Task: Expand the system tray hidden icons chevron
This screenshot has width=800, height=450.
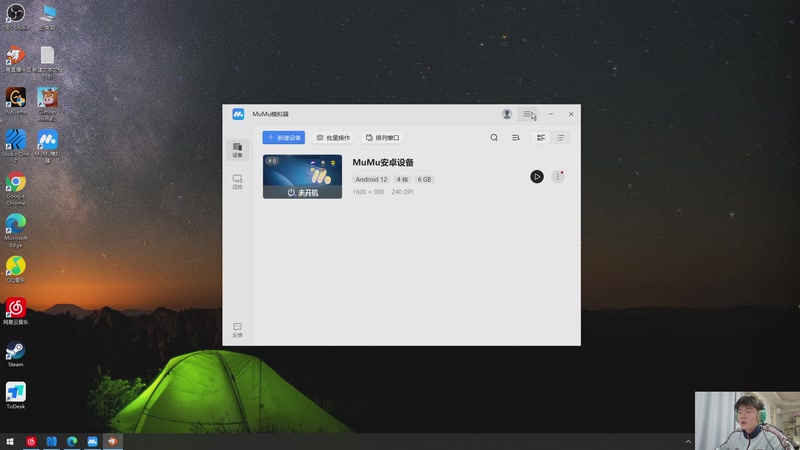Action: (x=688, y=442)
